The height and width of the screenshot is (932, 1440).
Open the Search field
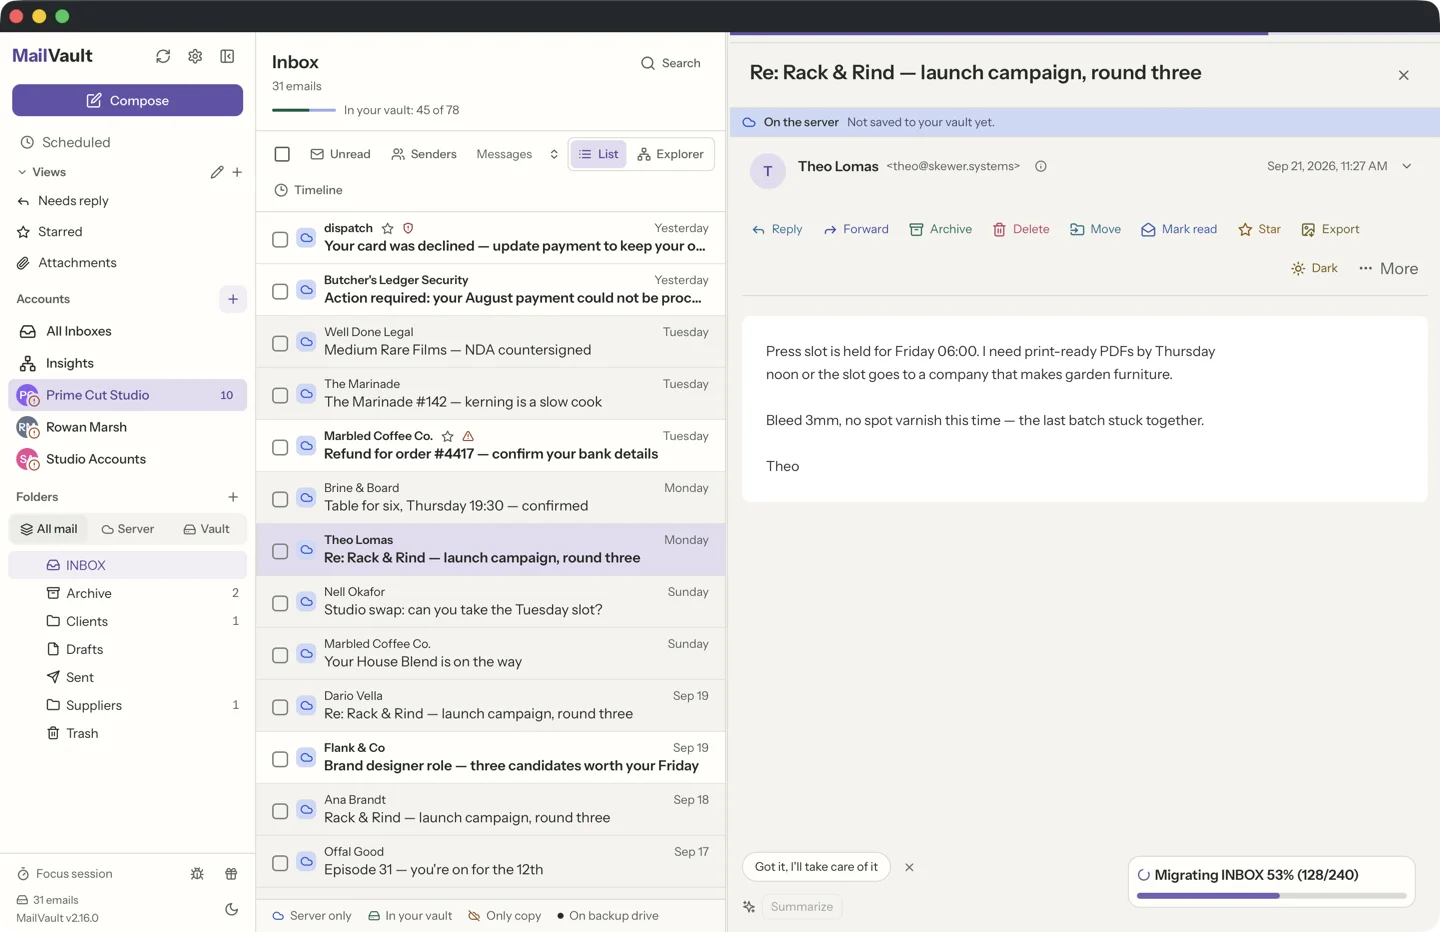(670, 63)
